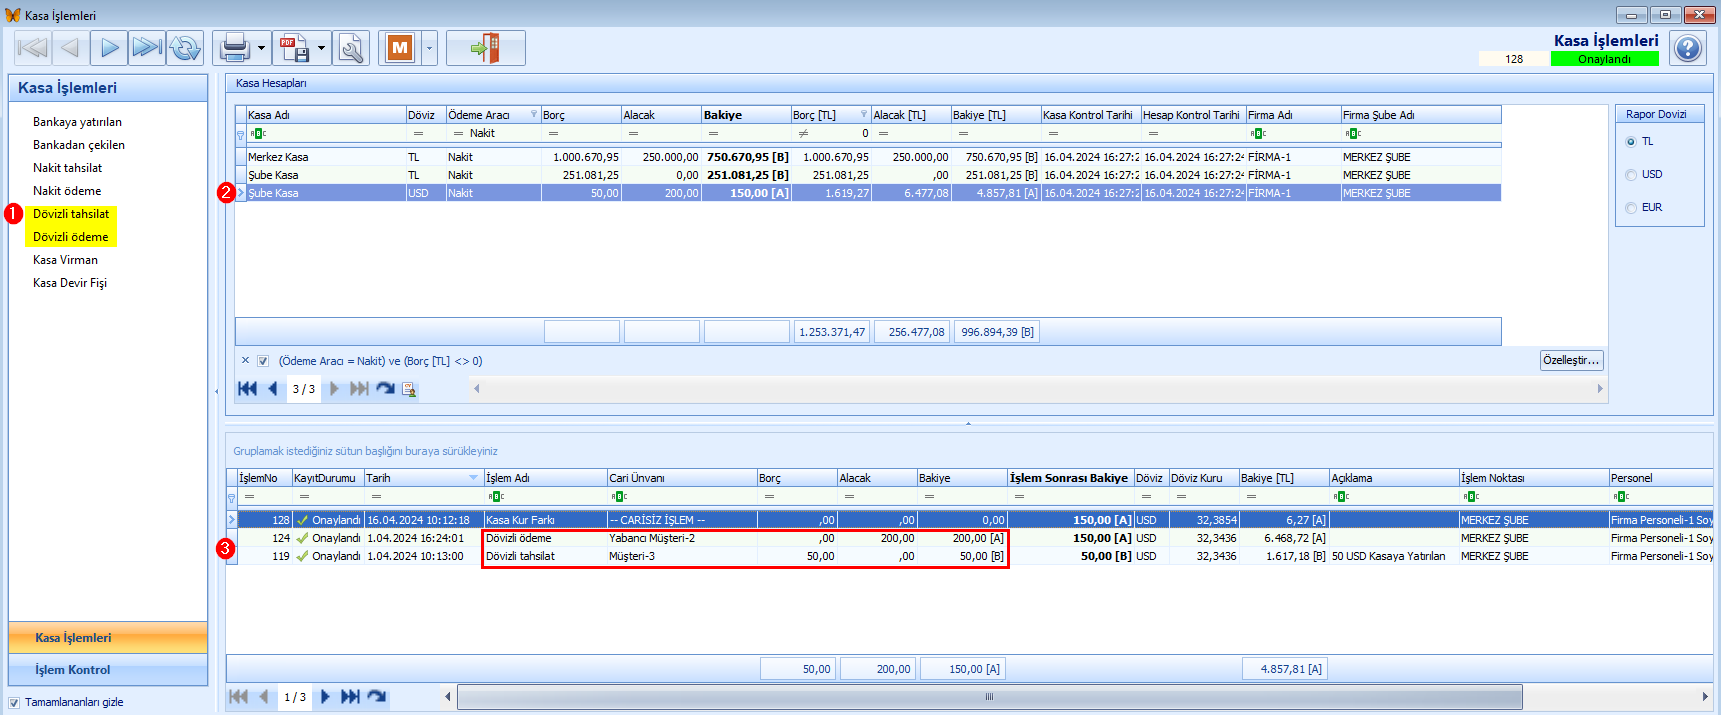1721x715 pixels.
Task: Switch to Kasa İşlemleri navigation group
Action: (x=108, y=638)
